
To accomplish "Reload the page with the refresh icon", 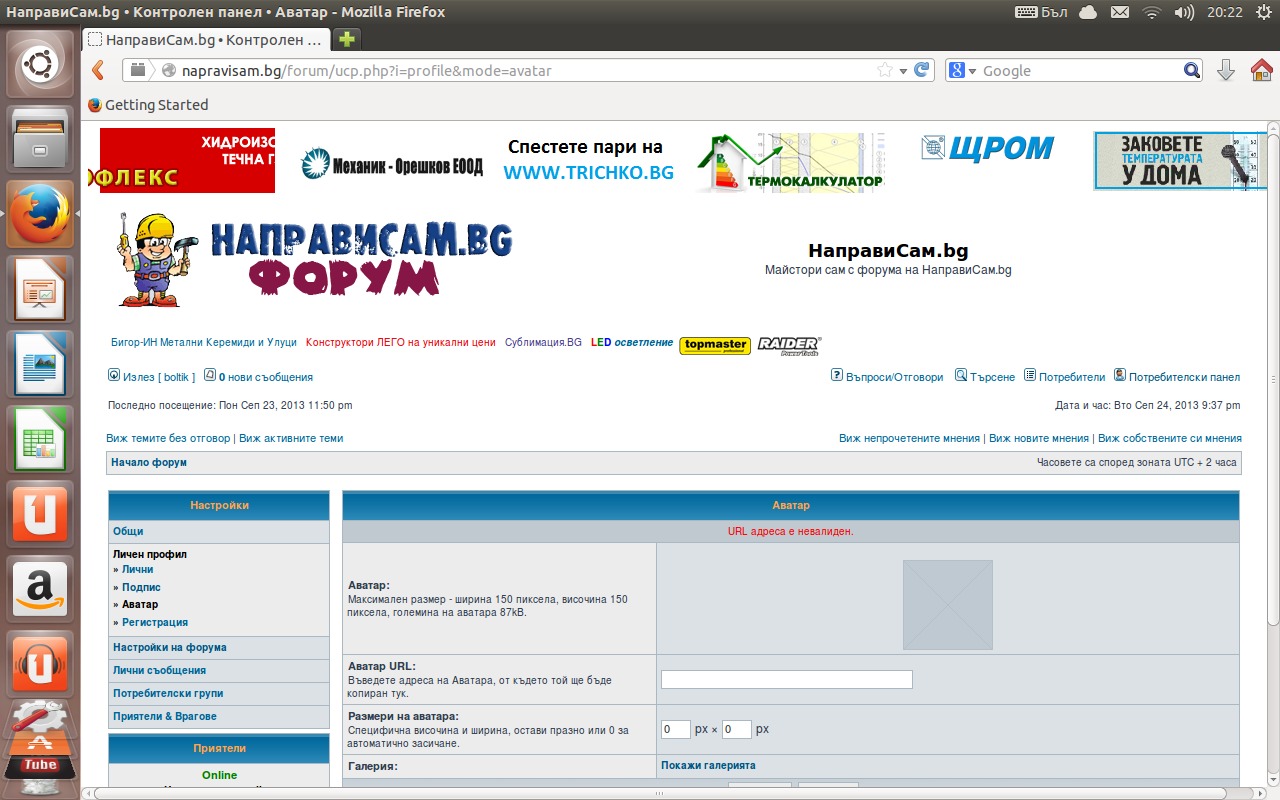I will 922,70.
